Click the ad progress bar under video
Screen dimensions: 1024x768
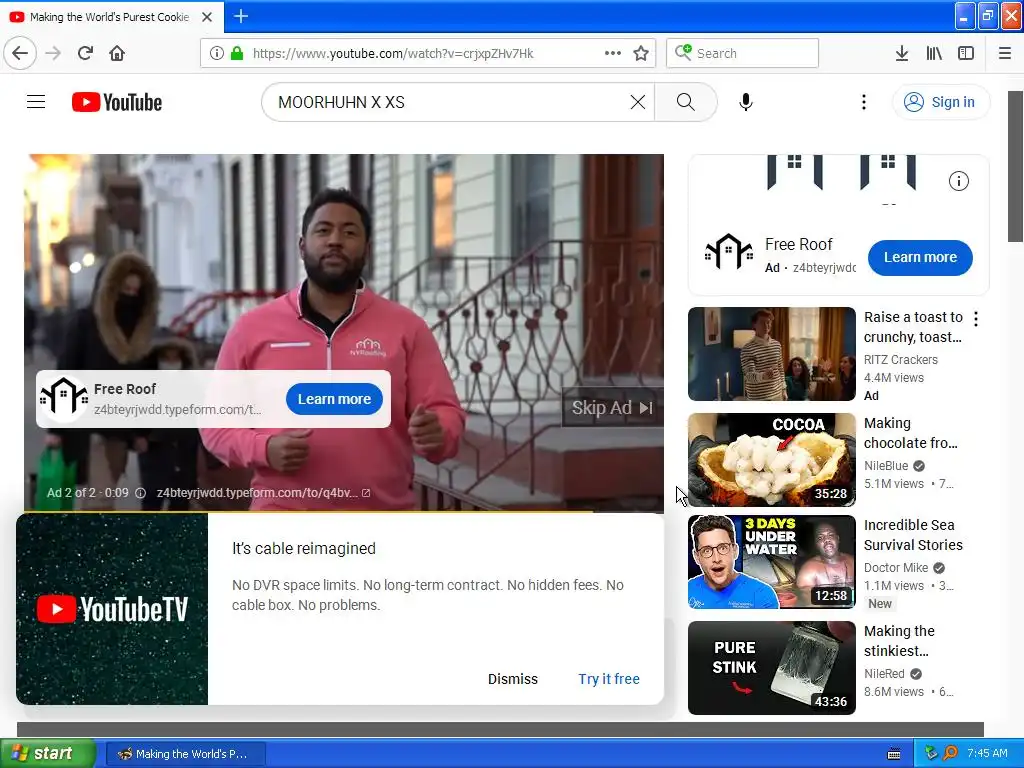pyautogui.click(x=344, y=511)
